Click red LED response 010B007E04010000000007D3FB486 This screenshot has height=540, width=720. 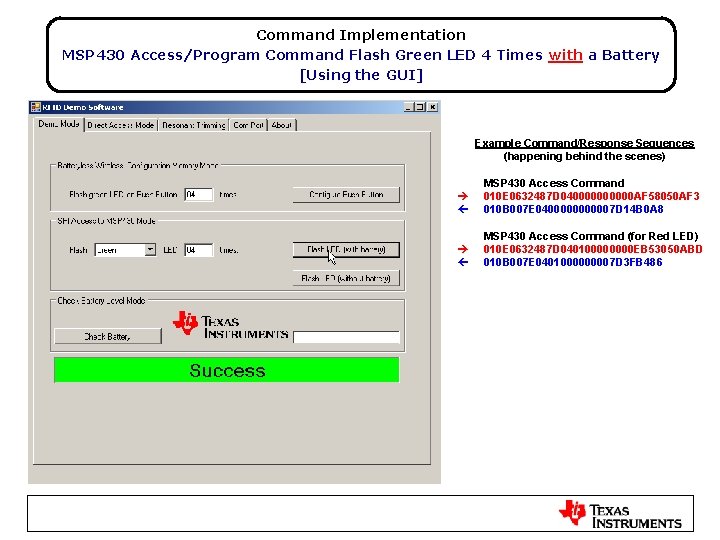pos(573,262)
